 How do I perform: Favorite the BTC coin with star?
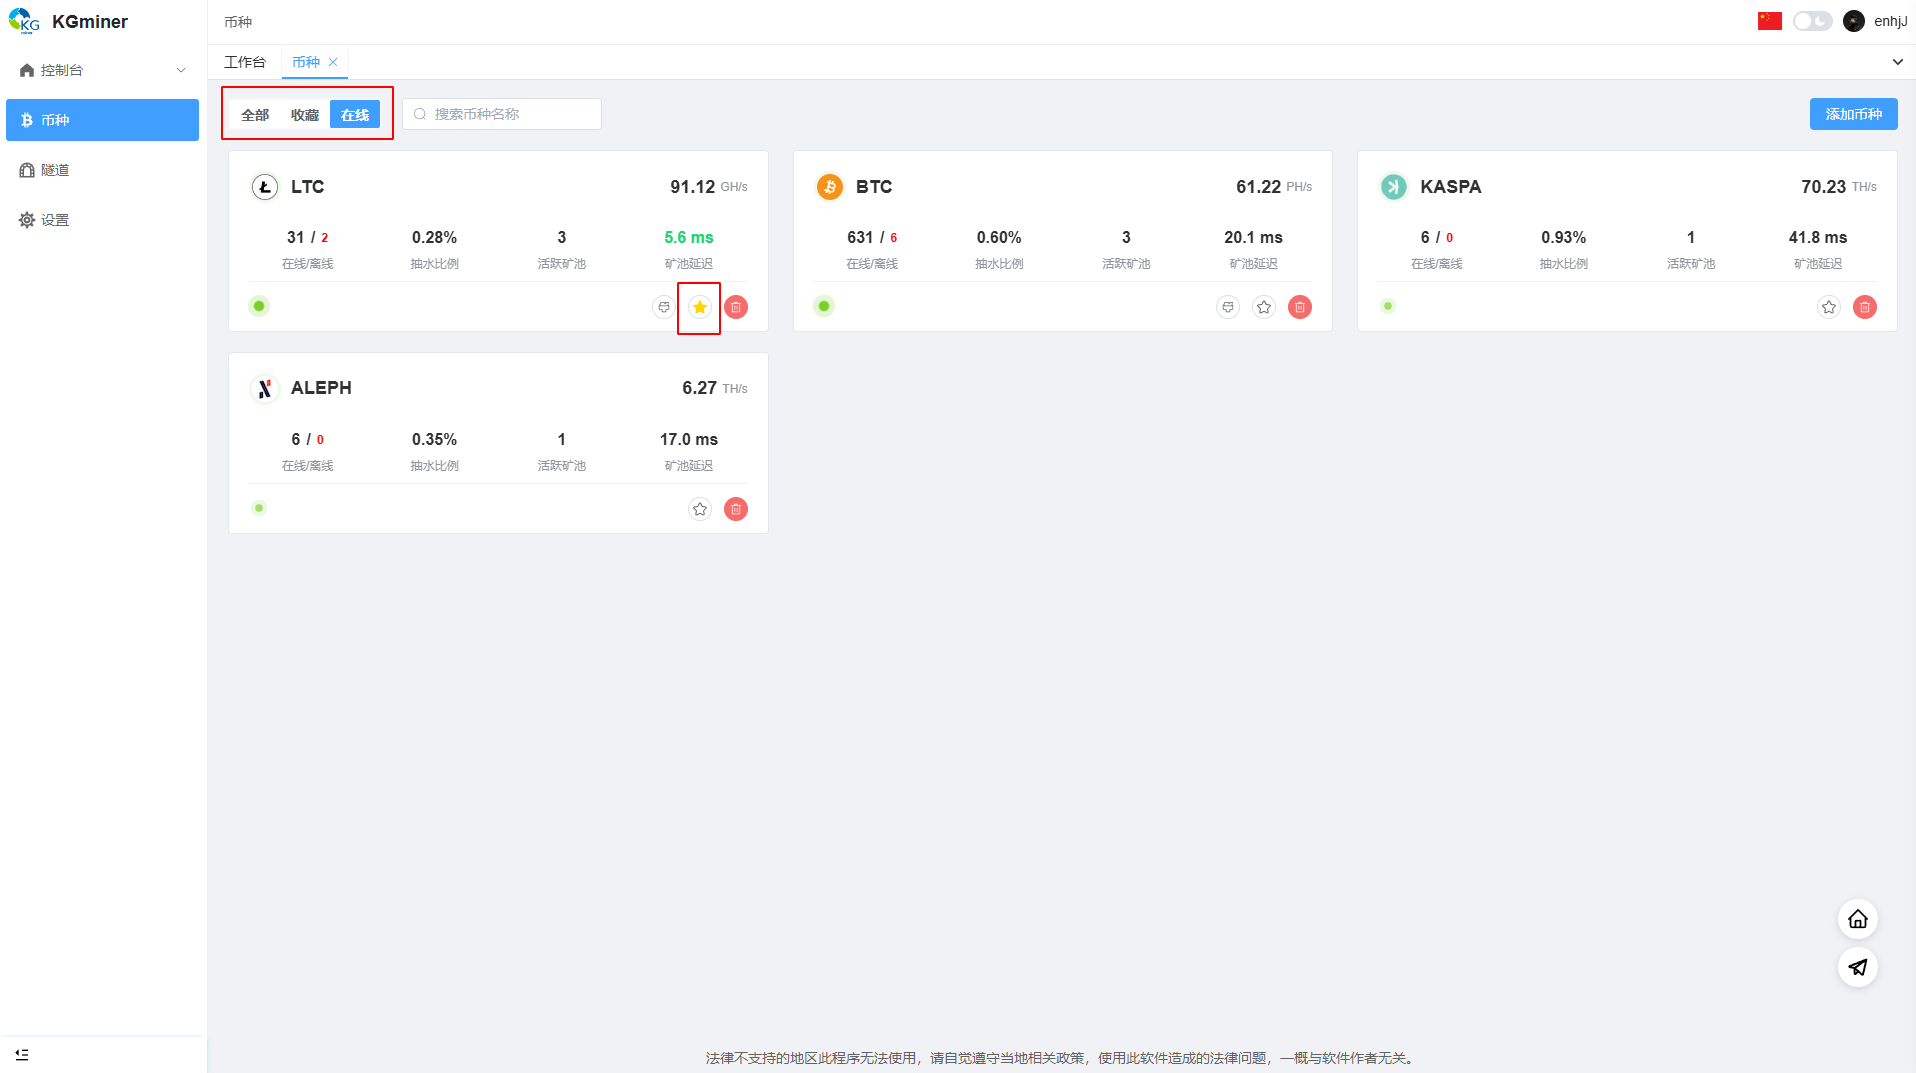(1263, 307)
